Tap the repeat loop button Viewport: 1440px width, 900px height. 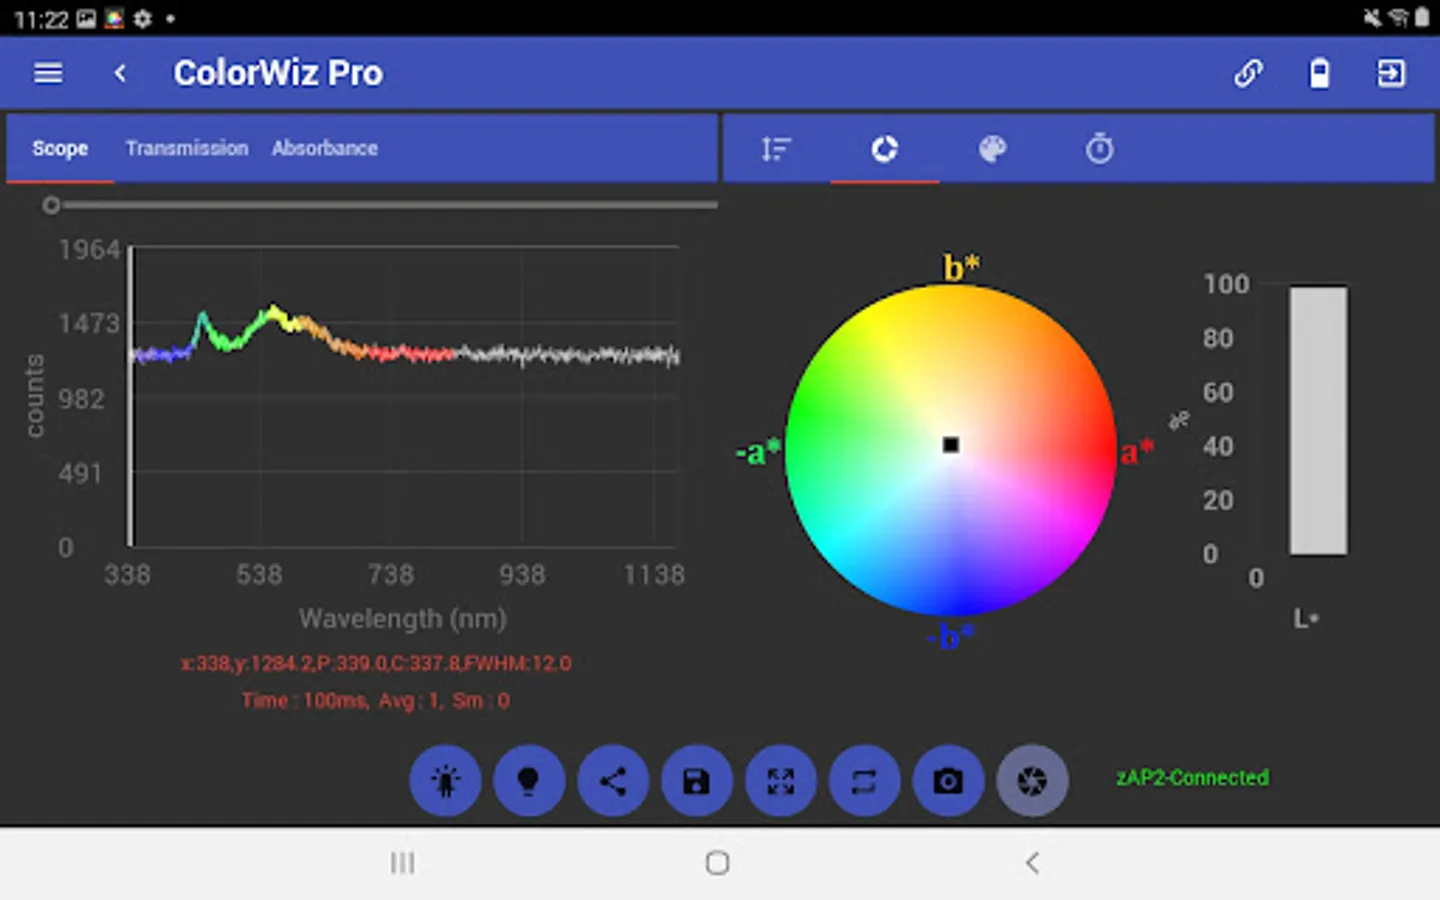(865, 781)
